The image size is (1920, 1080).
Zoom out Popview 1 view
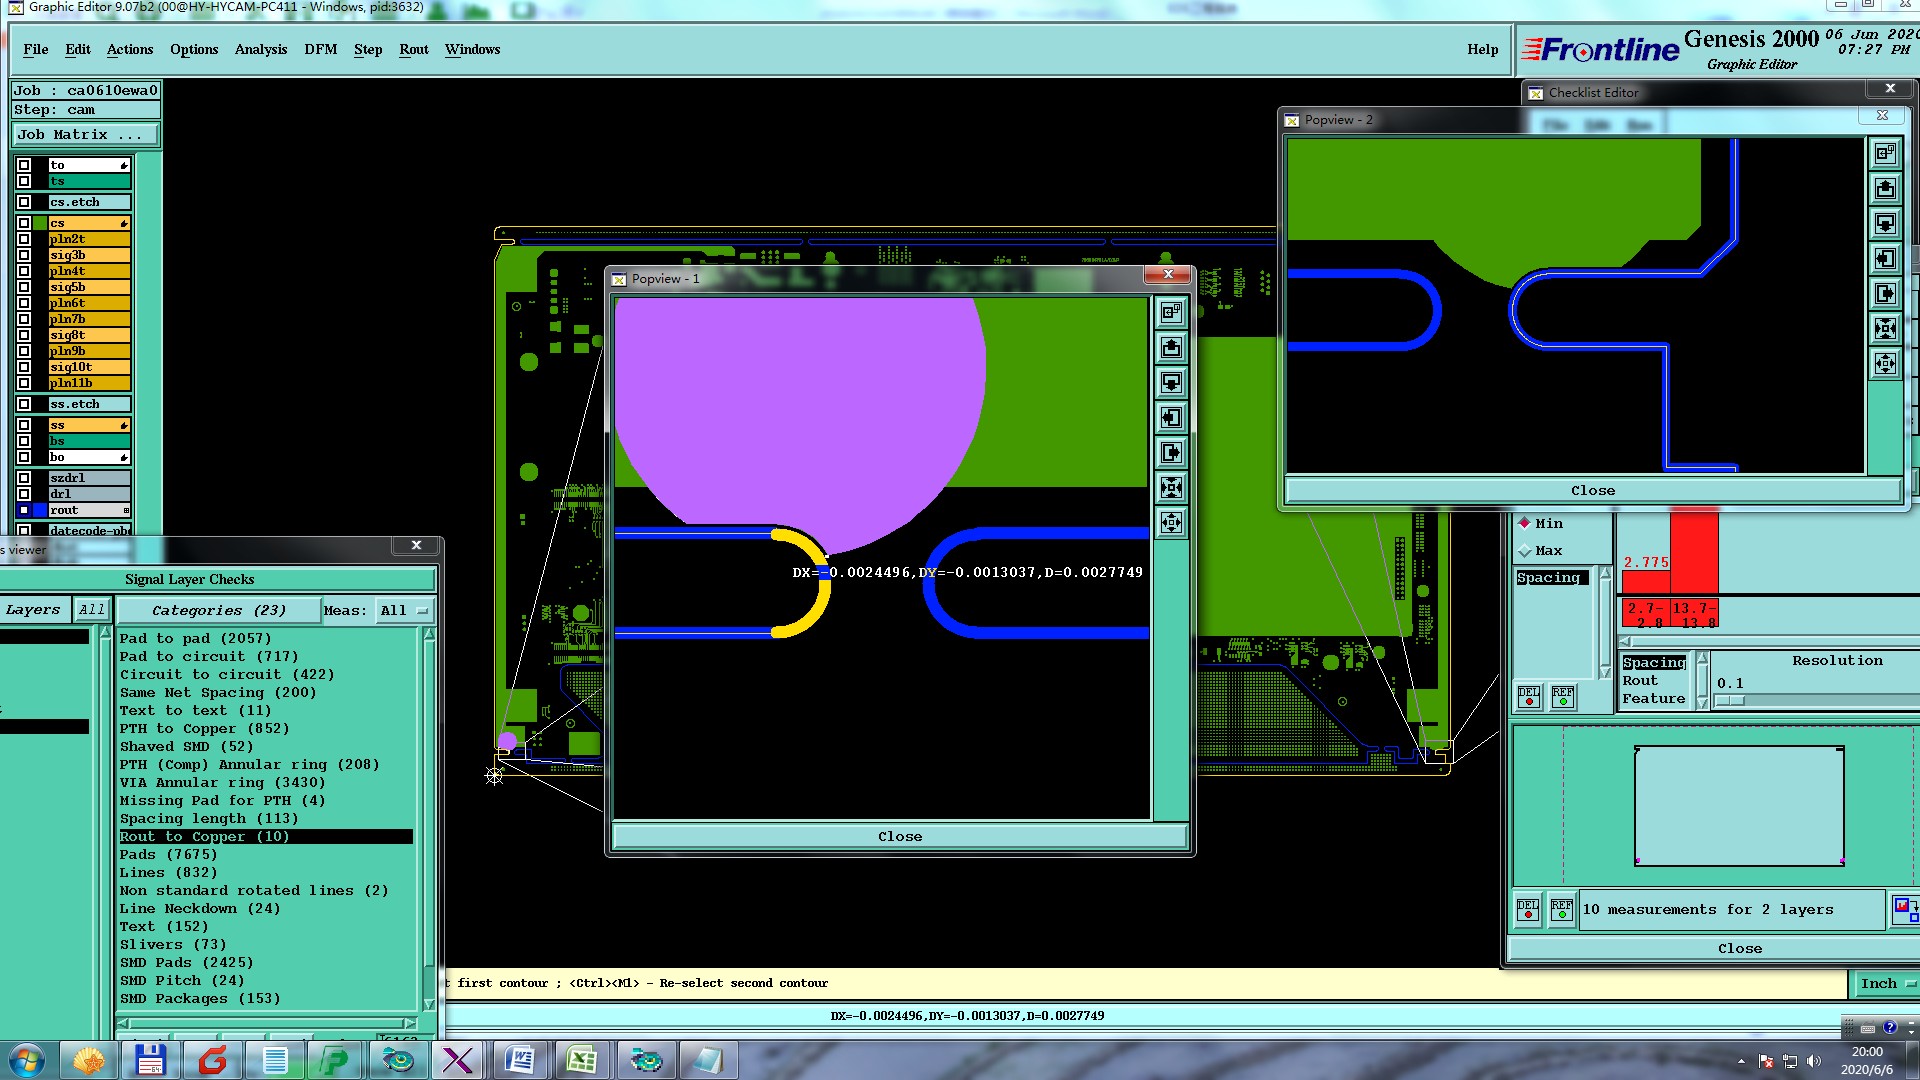coord(1171,523)
